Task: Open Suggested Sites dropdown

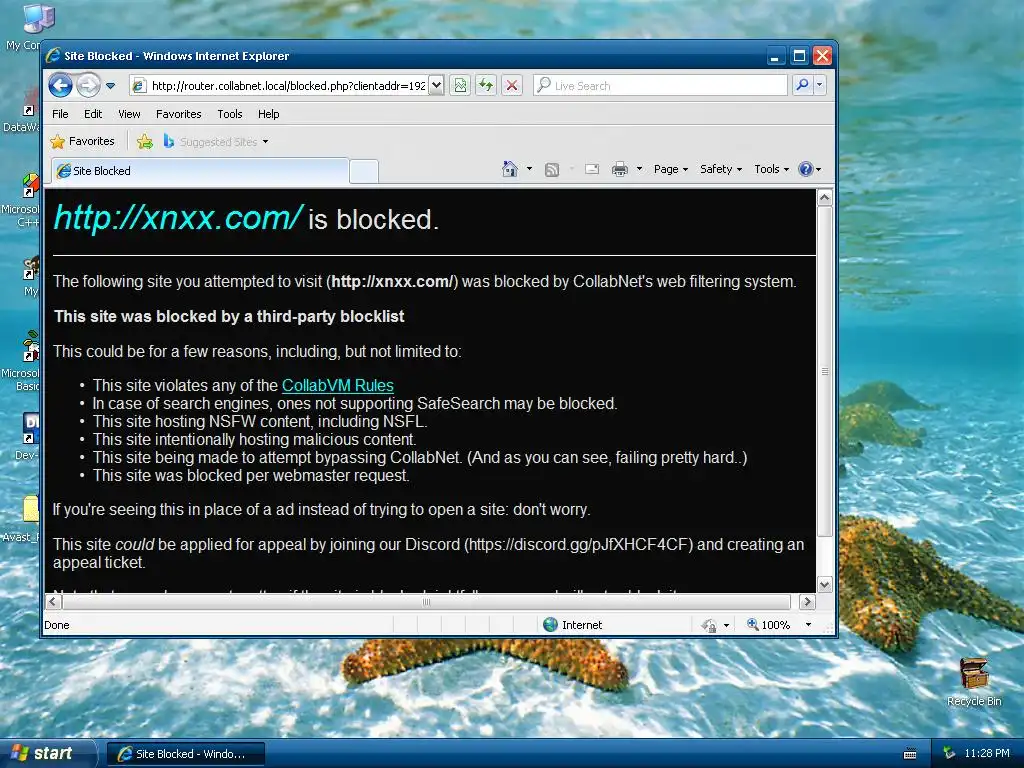Action: pos(216,141)
